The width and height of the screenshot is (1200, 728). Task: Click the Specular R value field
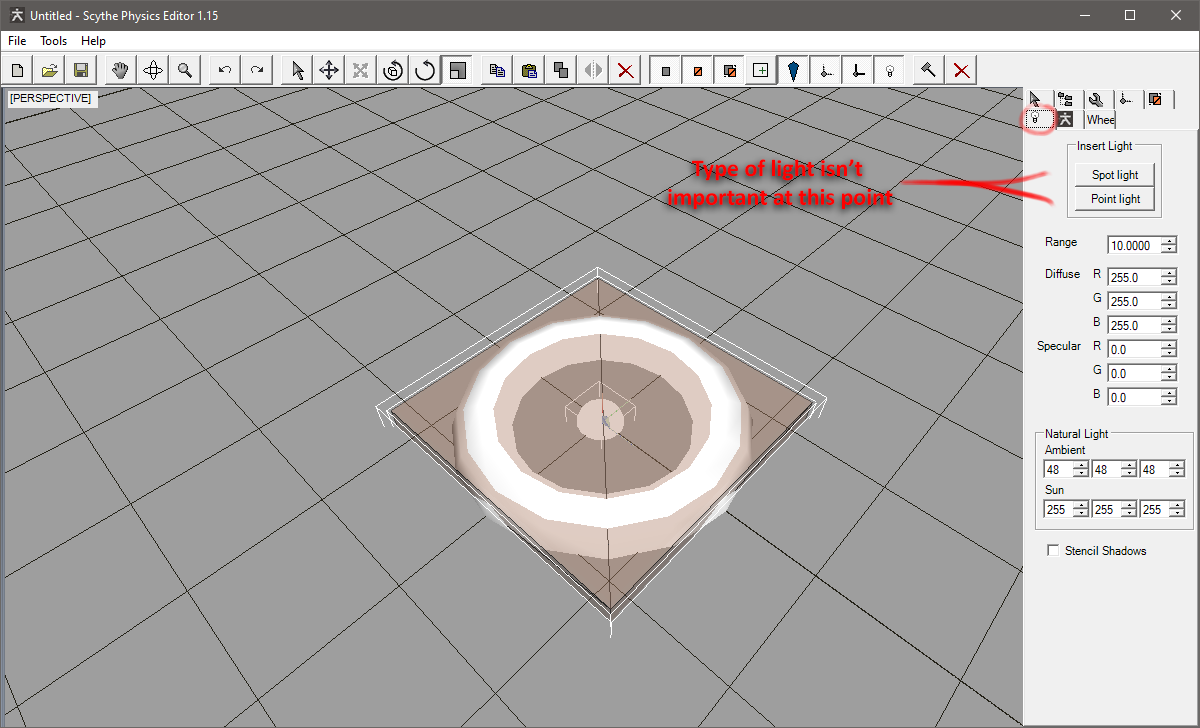[x=1134, y=349]
